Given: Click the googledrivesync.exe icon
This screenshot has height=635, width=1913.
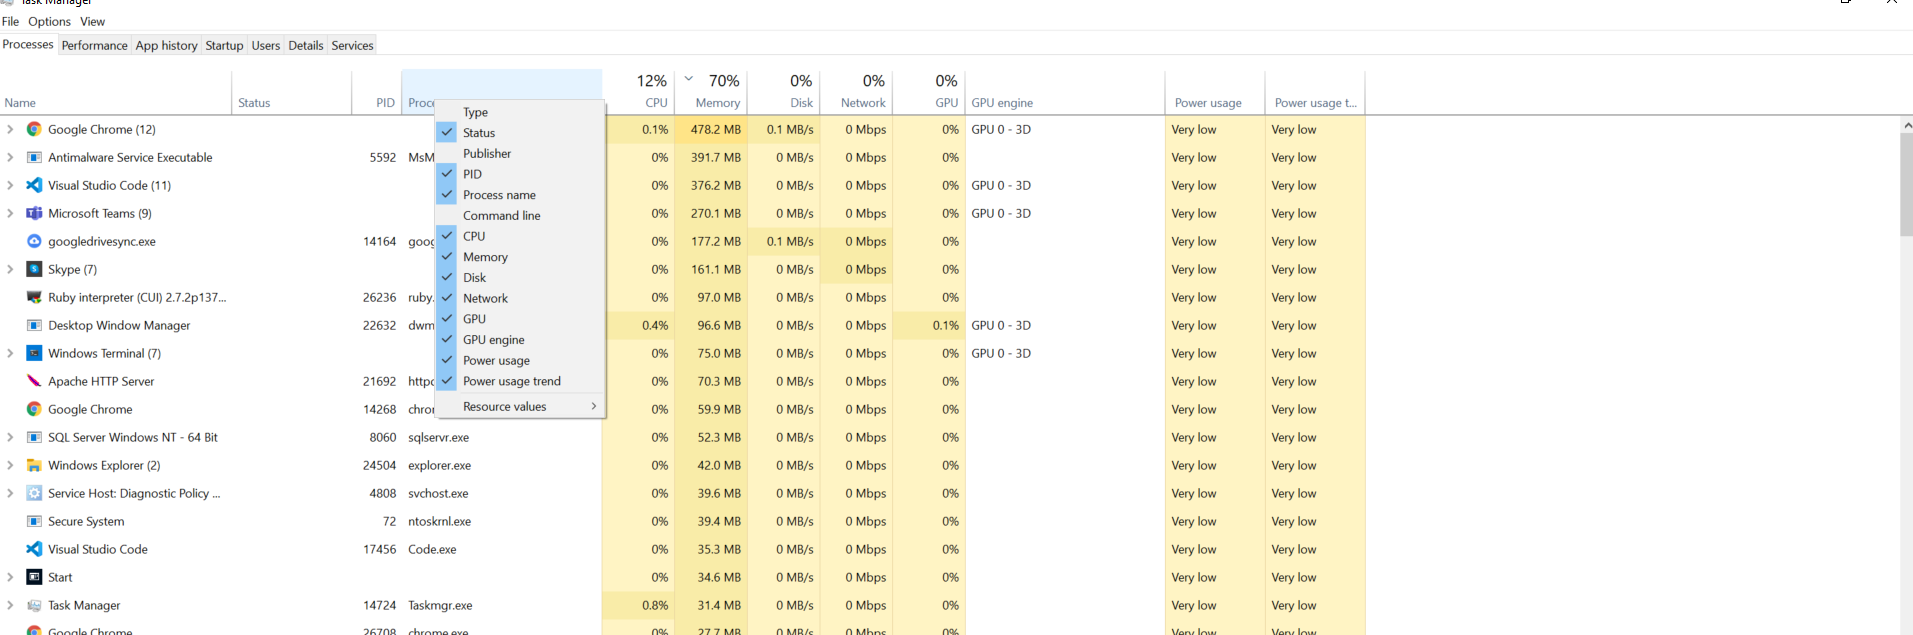Looking at the screenshot, I should click(34, 241).
